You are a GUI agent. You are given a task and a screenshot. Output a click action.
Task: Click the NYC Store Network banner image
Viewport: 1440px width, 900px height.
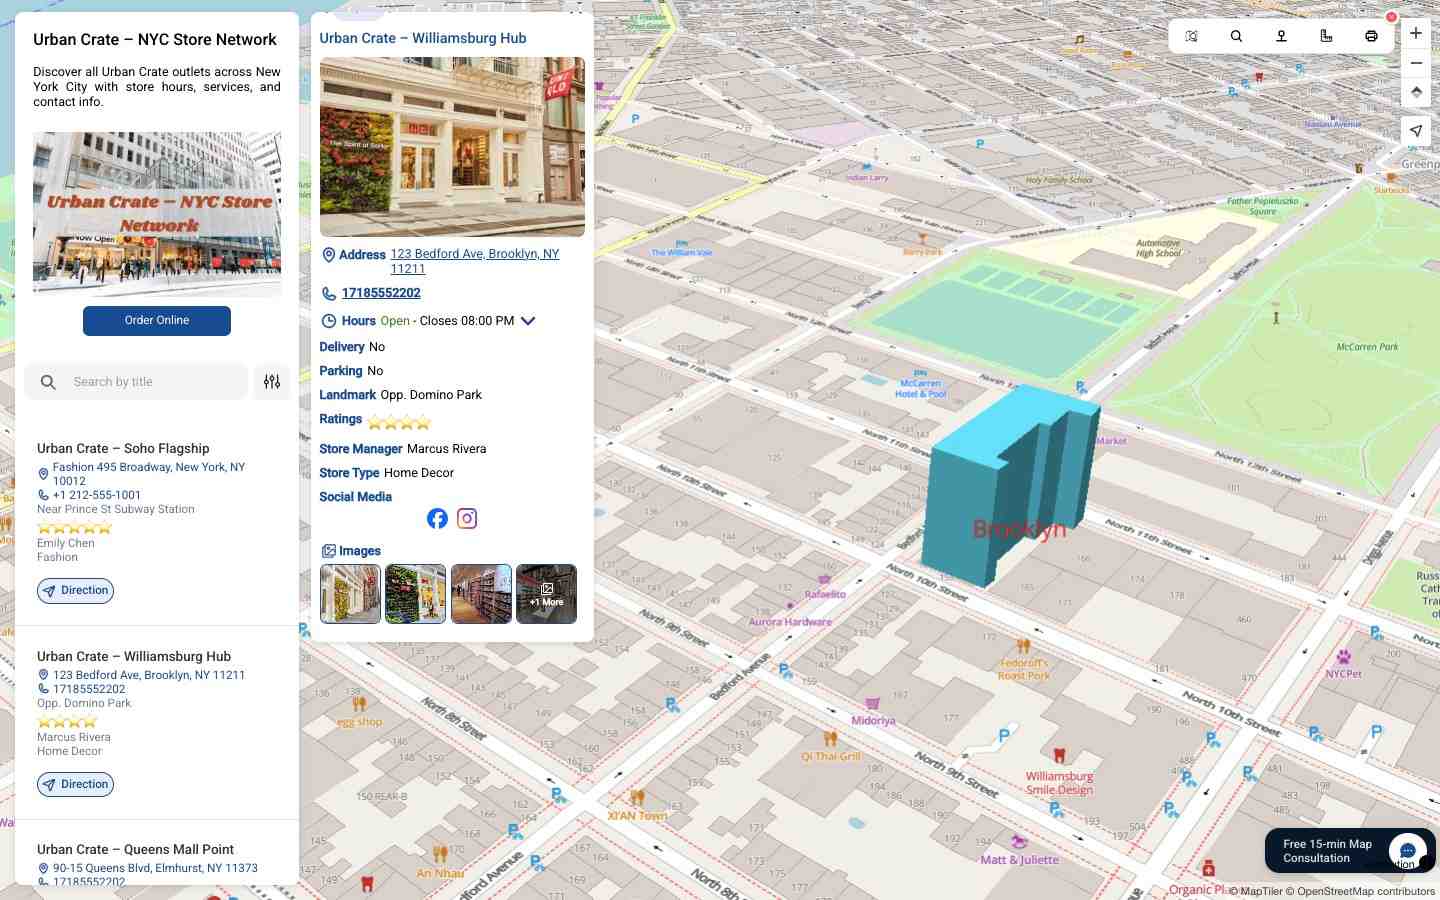(157, 214)
